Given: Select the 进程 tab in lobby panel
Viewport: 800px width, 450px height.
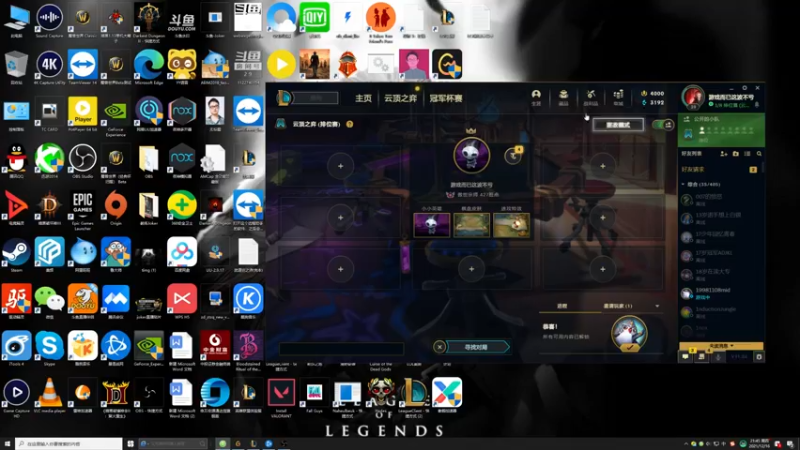Looking at the screenshot, I should (562, 306).
